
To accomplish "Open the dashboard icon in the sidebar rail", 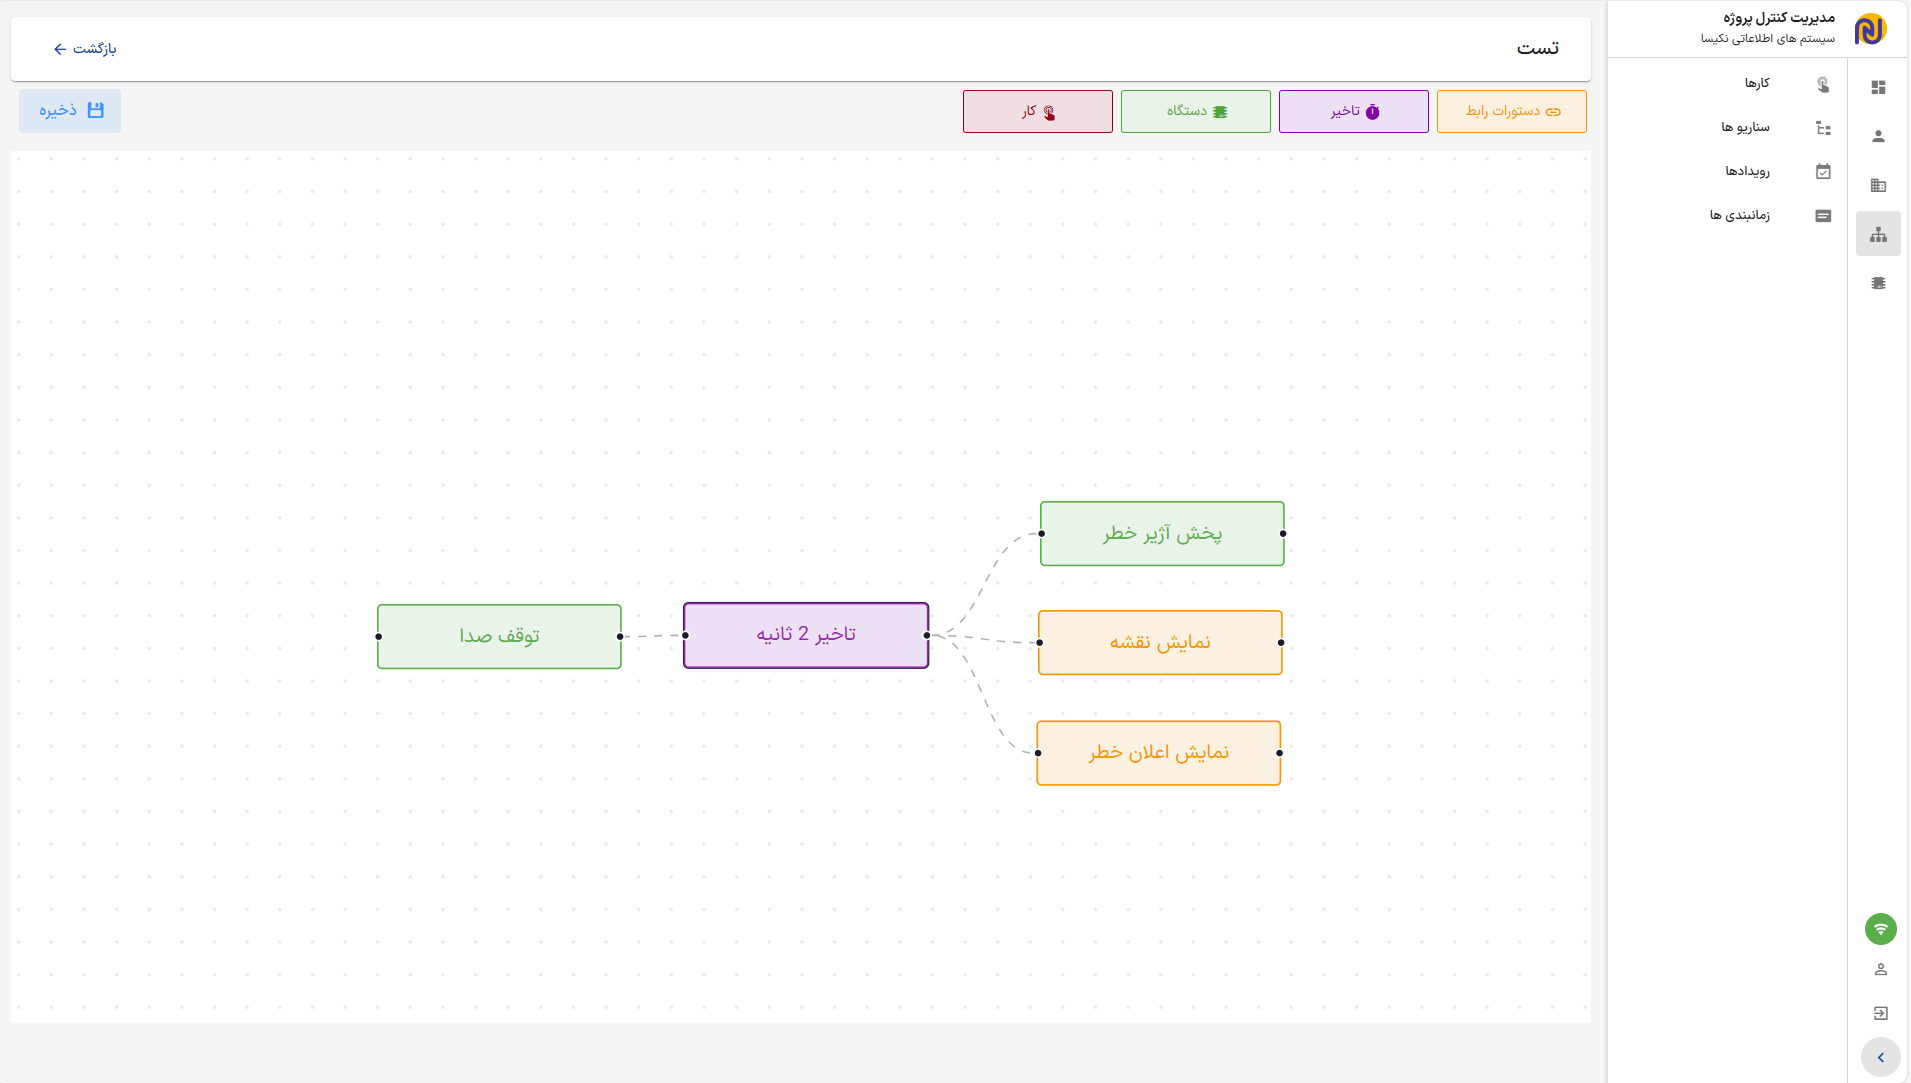I will click(1878, 88).
